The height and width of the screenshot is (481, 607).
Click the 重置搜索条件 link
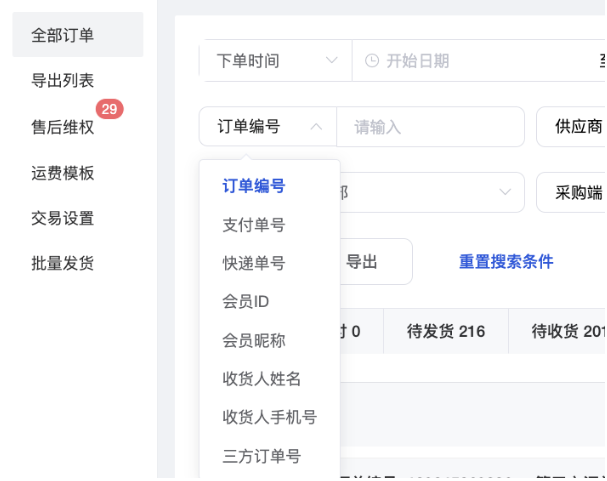pos(505,262)
